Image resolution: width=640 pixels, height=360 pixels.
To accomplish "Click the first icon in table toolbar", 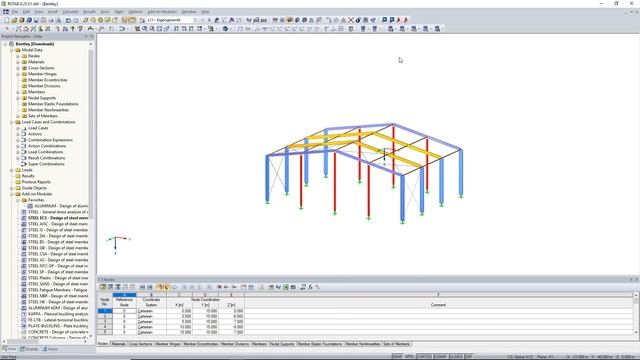I will [103, 287].
